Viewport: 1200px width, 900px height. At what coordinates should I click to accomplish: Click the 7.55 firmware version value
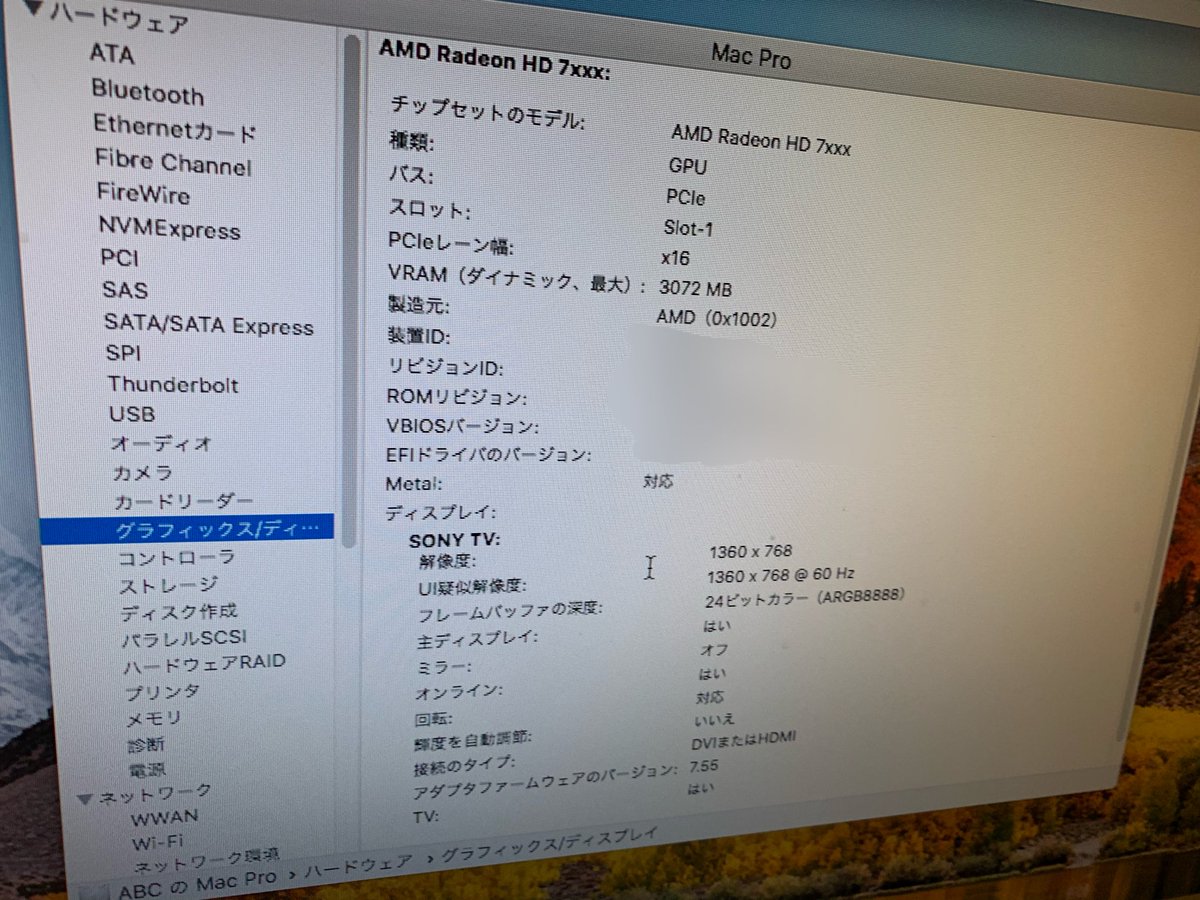703,766
